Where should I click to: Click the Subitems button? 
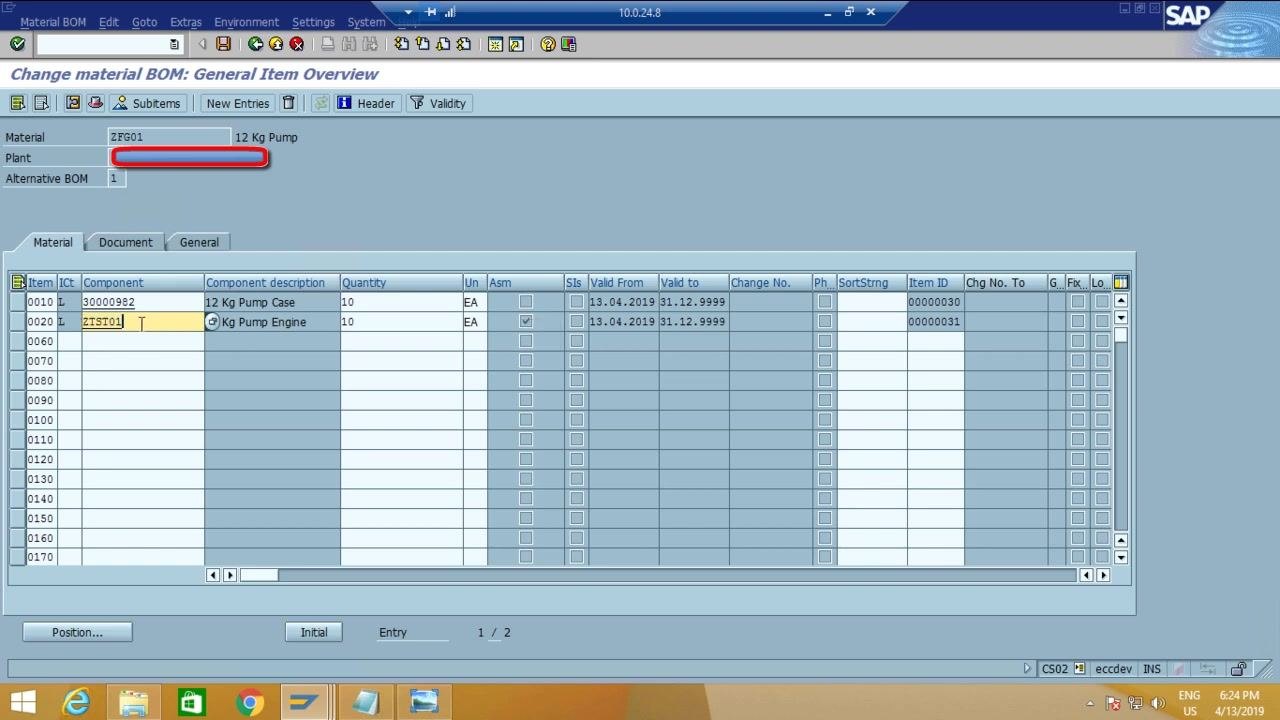147,103
